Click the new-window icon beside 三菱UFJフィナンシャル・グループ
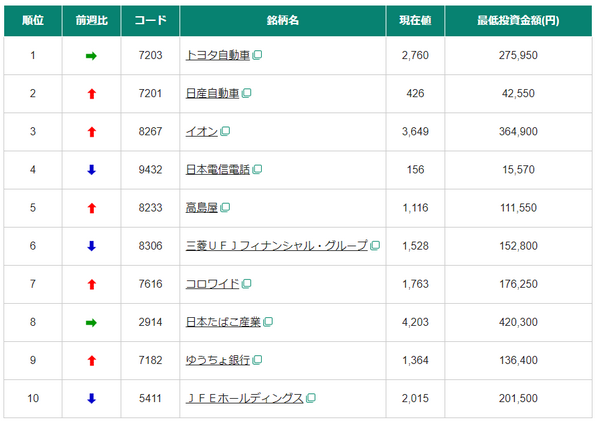Image resolution: width=600 pixels, height=425 pixels. (375, 246)
